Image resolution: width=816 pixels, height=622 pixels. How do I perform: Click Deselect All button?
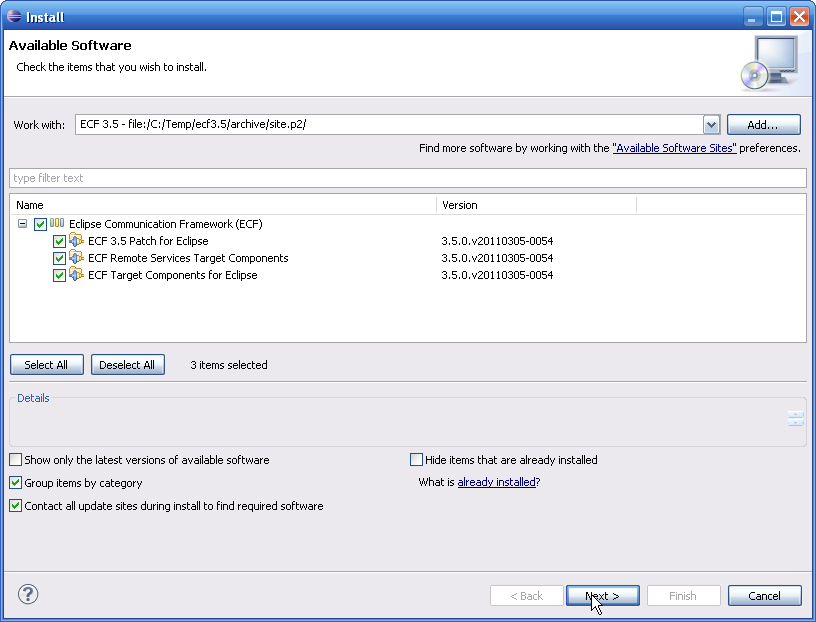tap(128, 365)
